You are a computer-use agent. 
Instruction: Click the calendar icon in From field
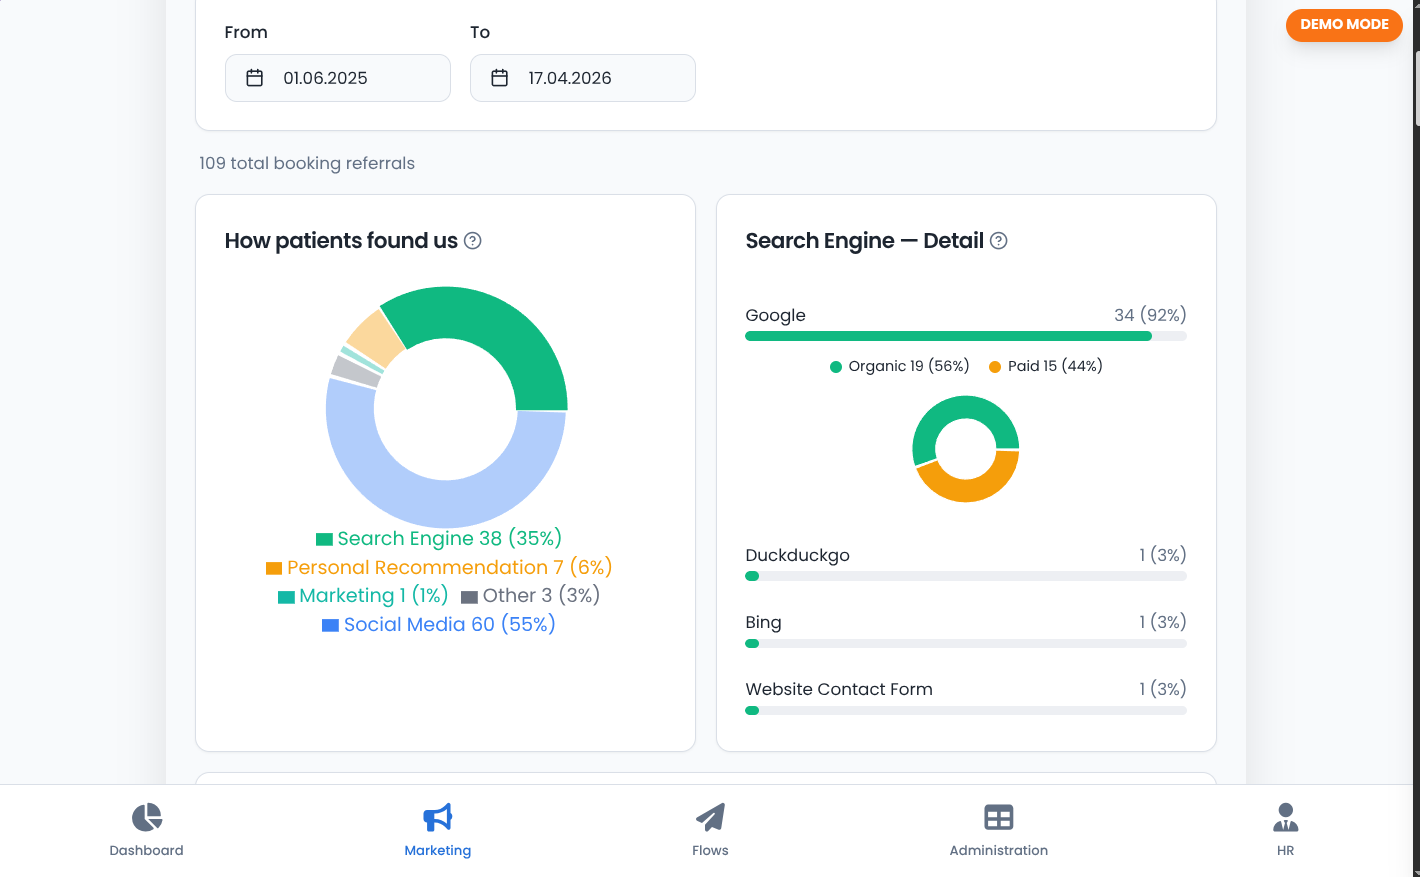255,78
